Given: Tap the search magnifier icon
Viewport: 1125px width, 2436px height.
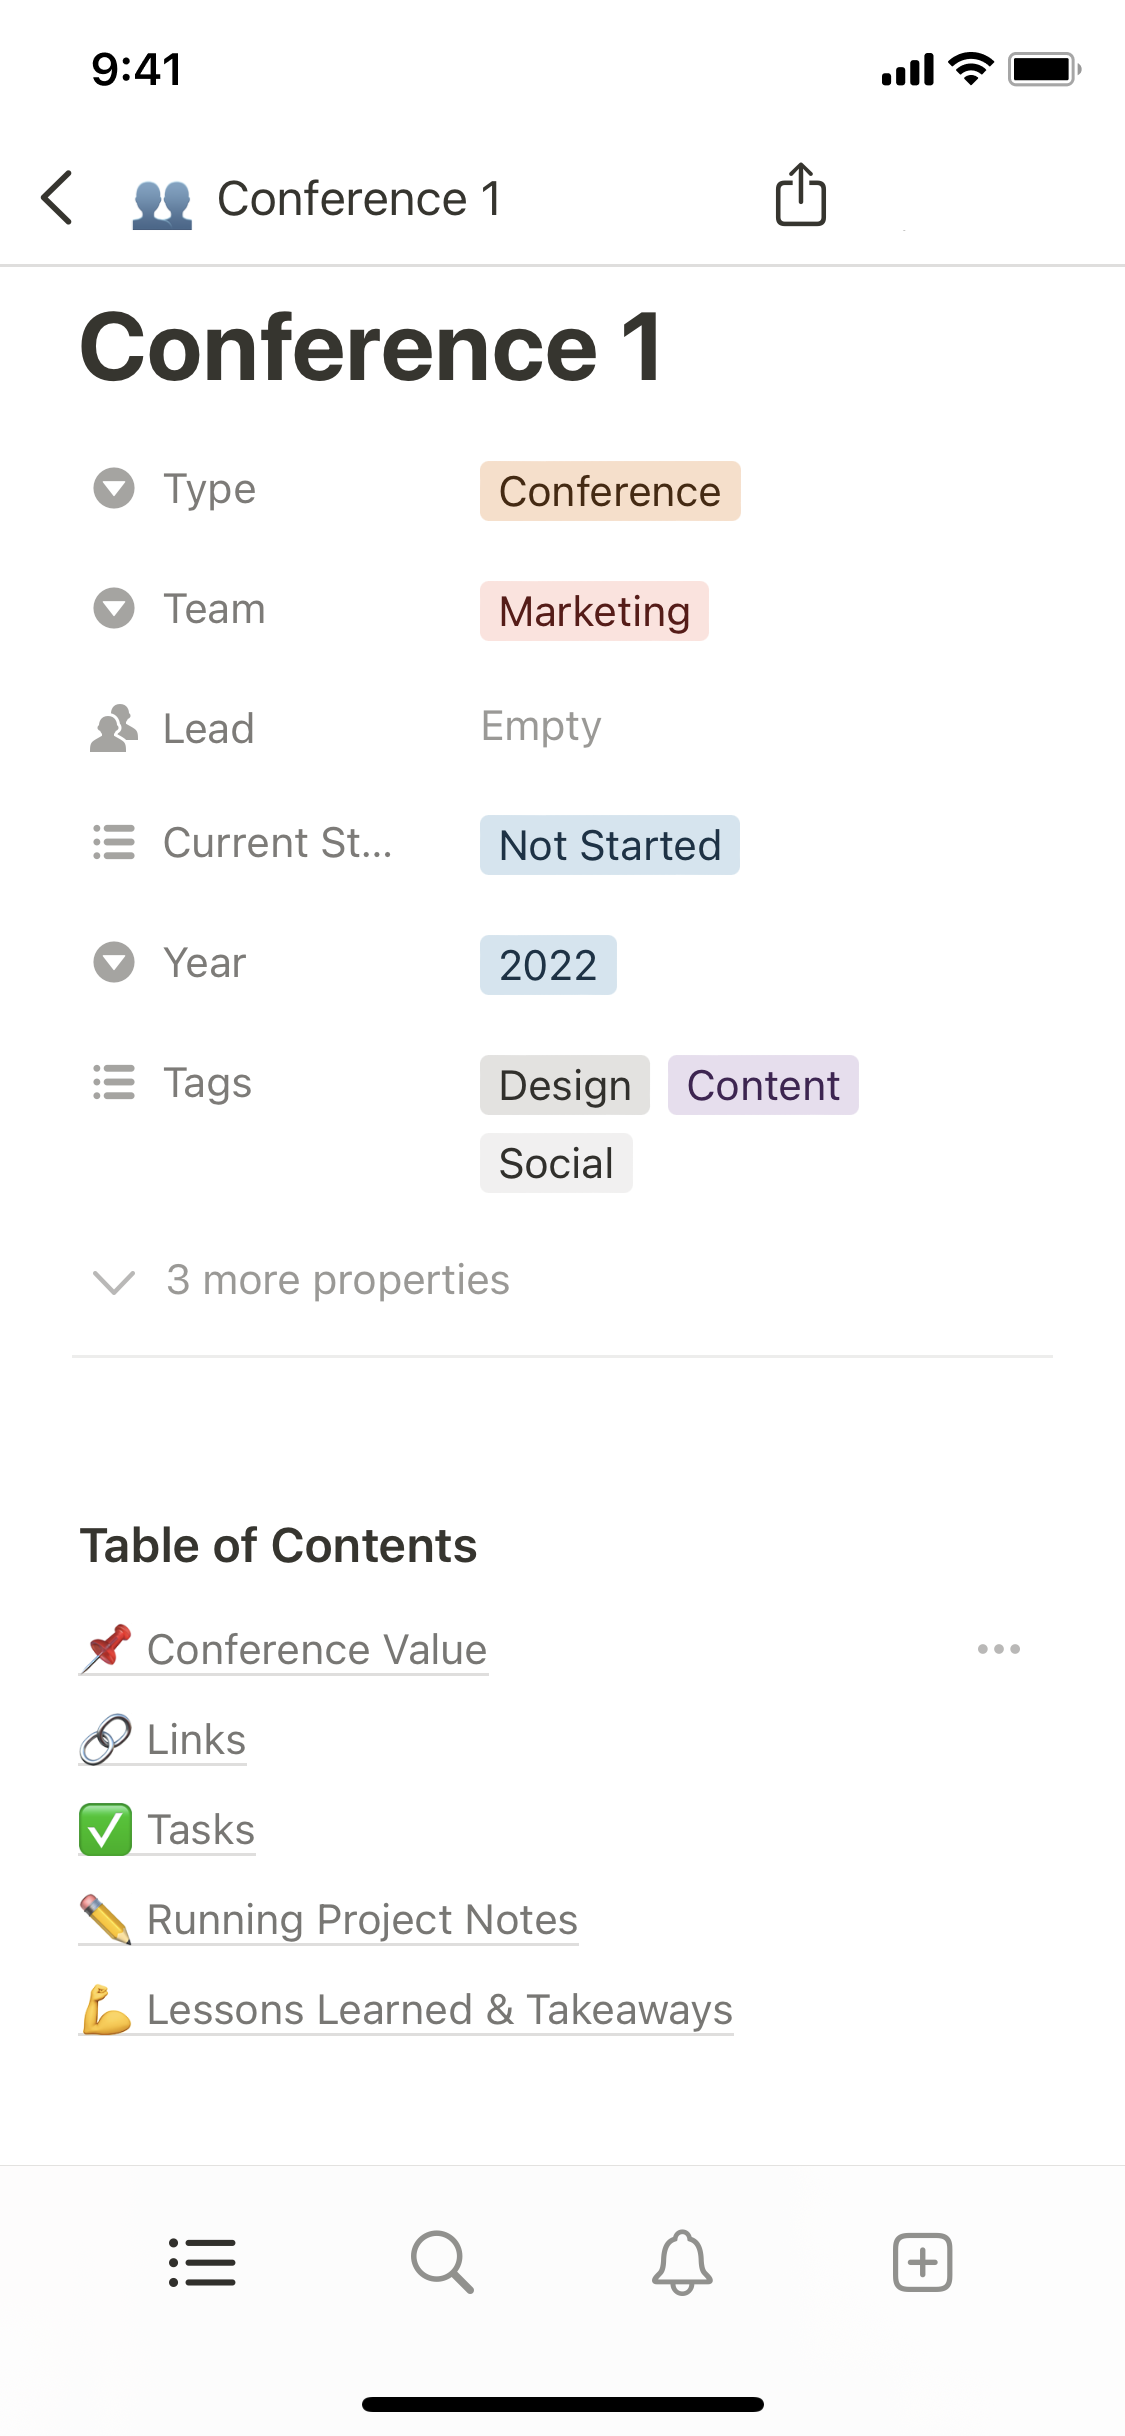Looking at the screenshot, I should click(442, 2262).
